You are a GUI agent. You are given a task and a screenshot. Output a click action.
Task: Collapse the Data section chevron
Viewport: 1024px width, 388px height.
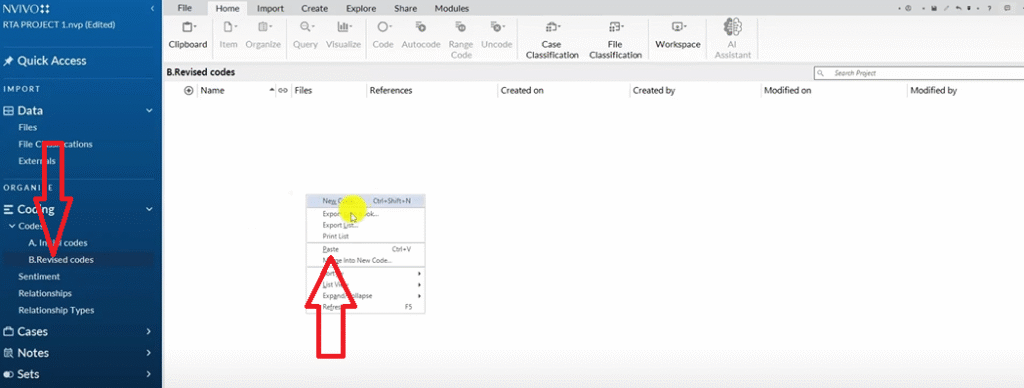[x=149, y=111]
